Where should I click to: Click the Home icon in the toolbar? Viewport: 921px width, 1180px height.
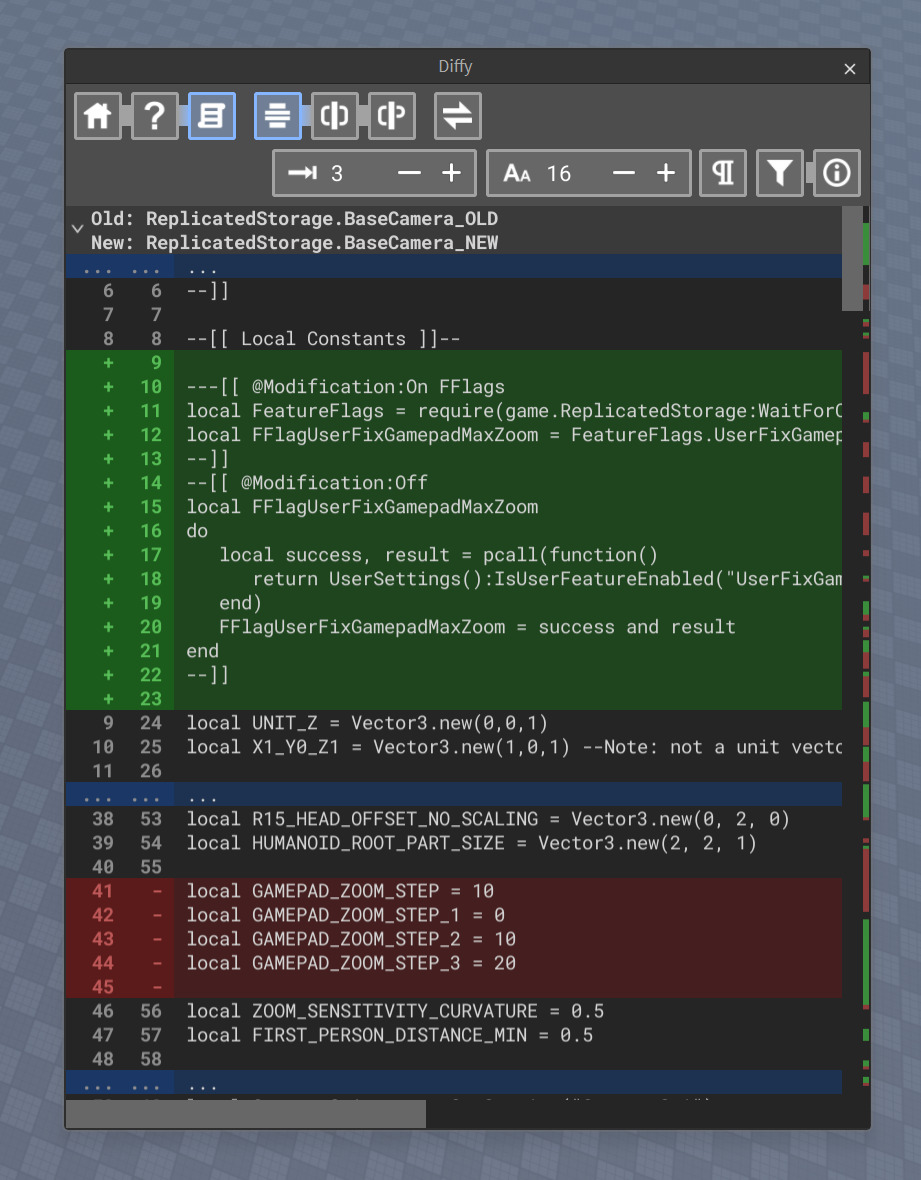98,115
